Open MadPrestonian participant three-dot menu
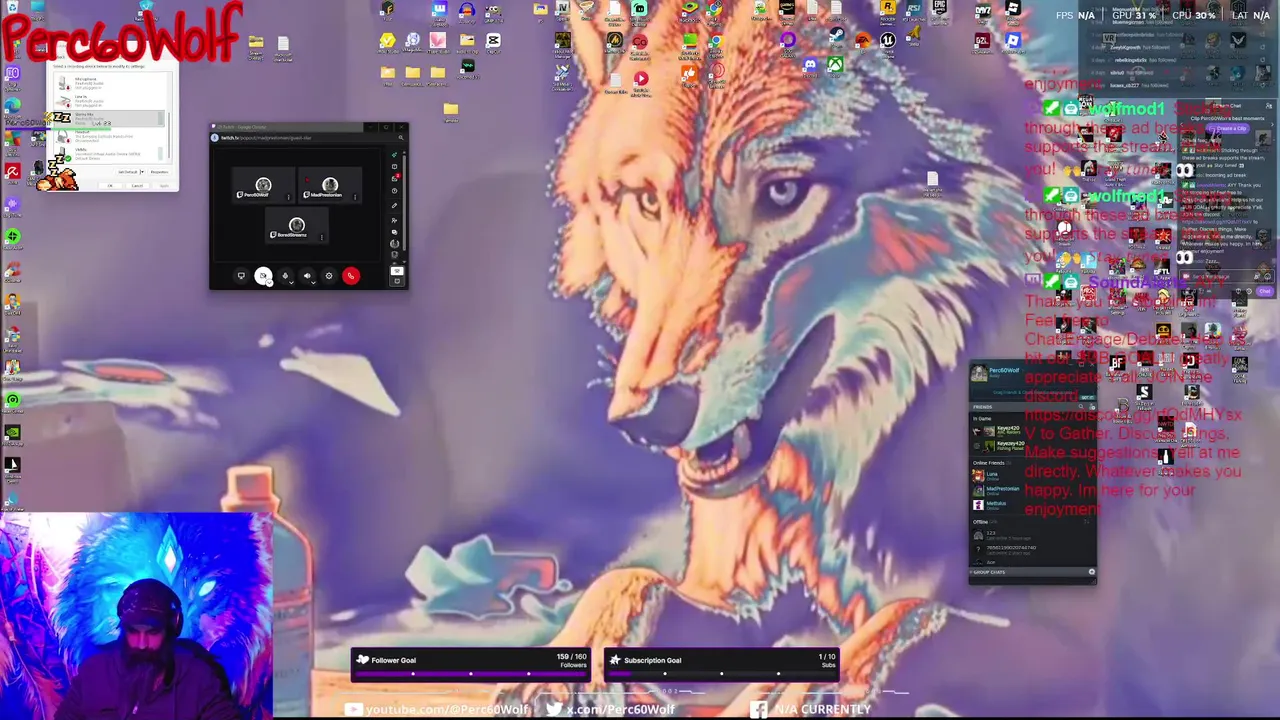The width and height of the screenshot is (1280, 720). click(x=355, y=197)
